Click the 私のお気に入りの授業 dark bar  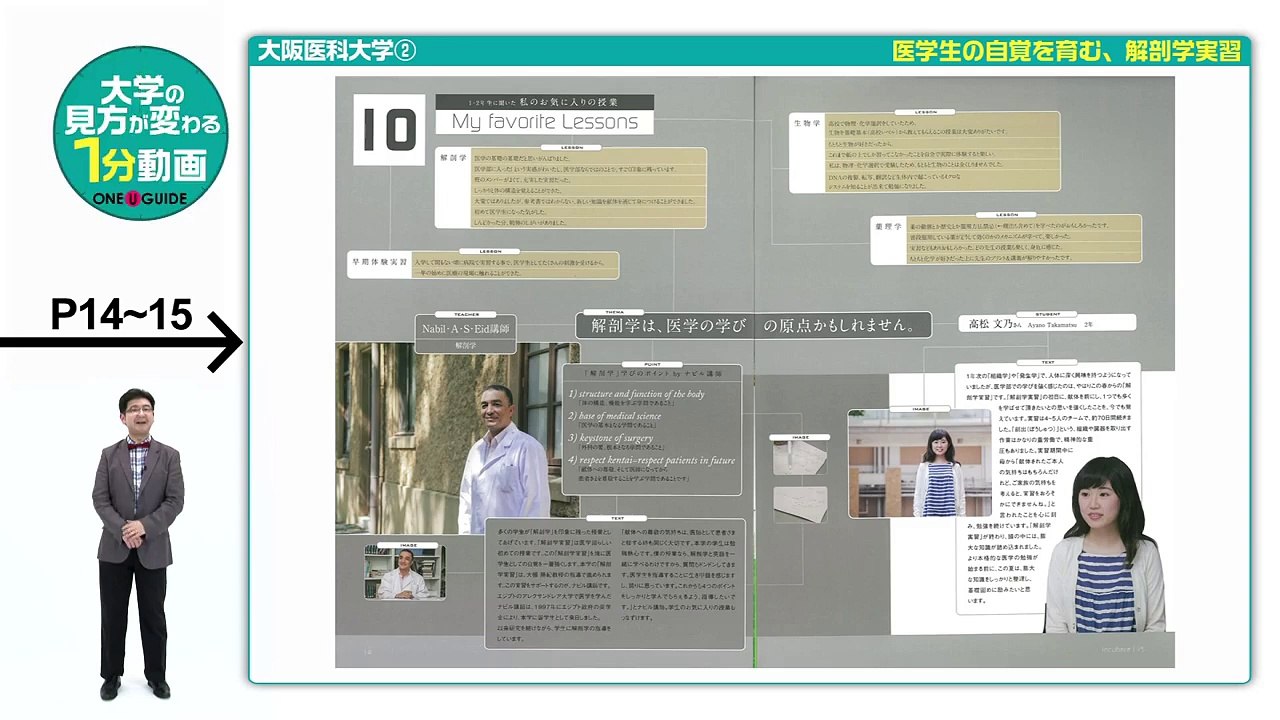pos(545,102)
